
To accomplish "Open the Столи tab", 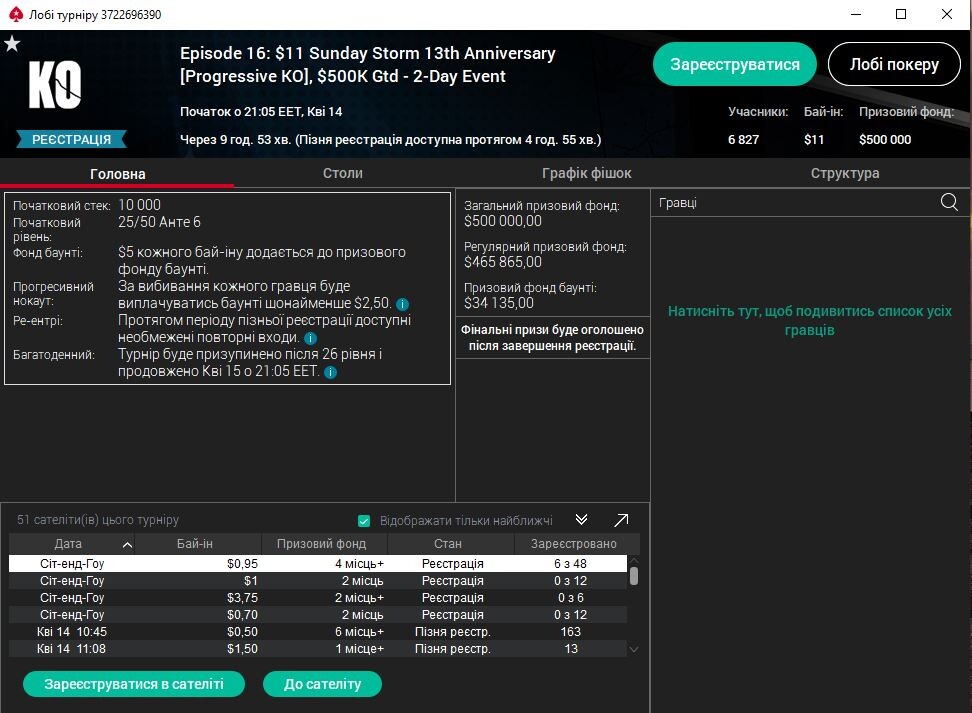I will (343, 173).
